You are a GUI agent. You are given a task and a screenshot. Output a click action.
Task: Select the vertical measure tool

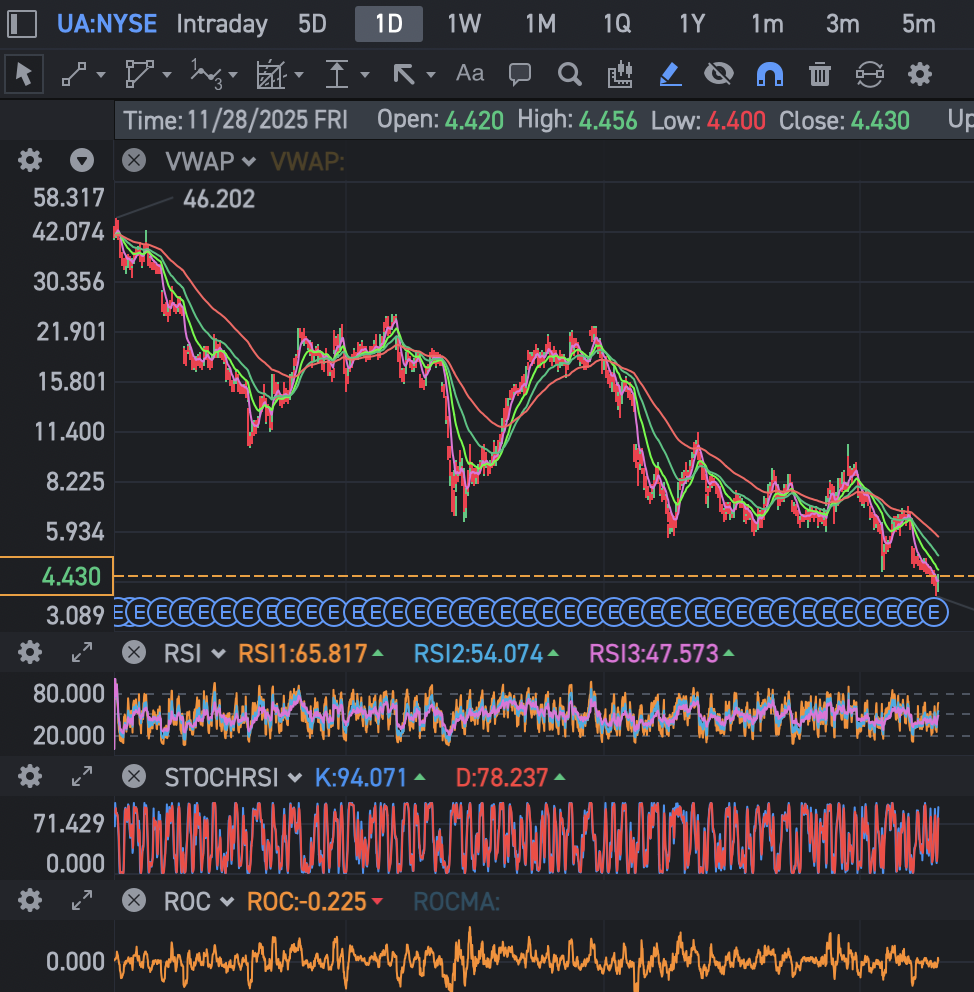(x=336, y=75)
